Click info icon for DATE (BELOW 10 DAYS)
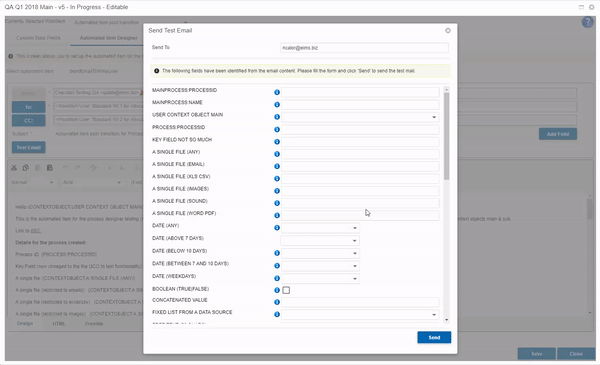 277,253
